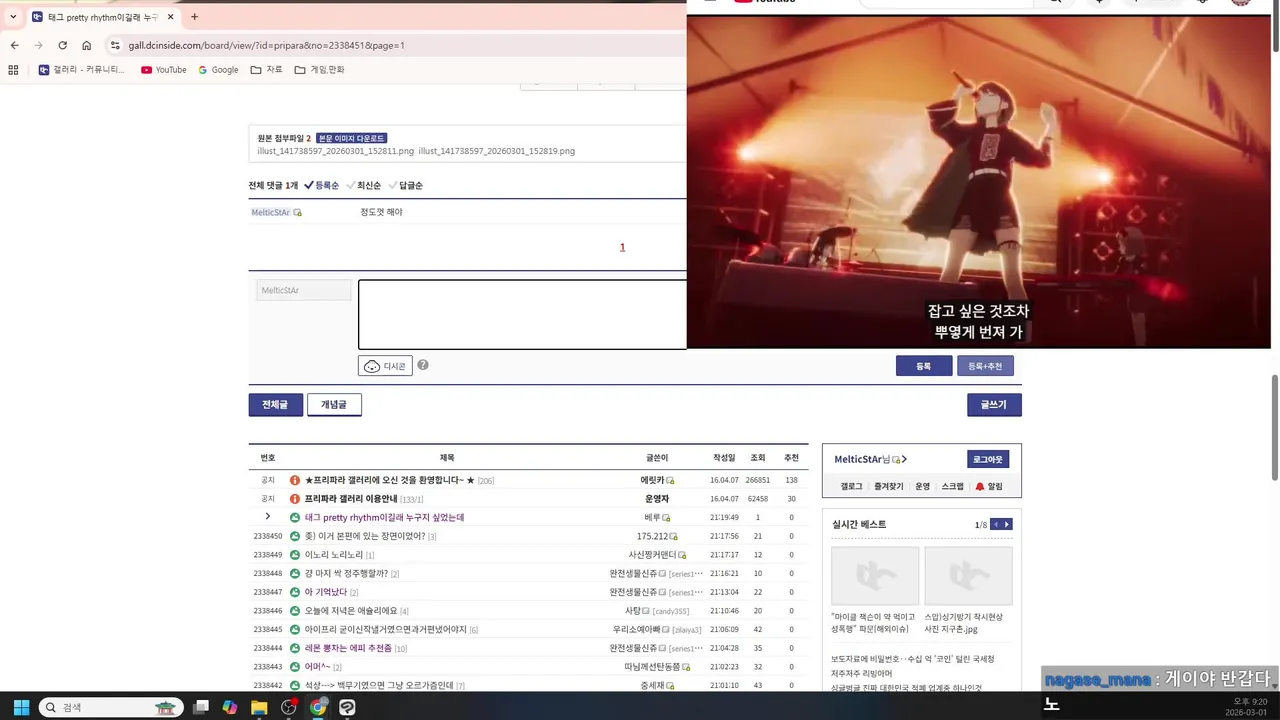Show next 실시간 베스트 page
1280x720 pixels.
pos(1007,524)
